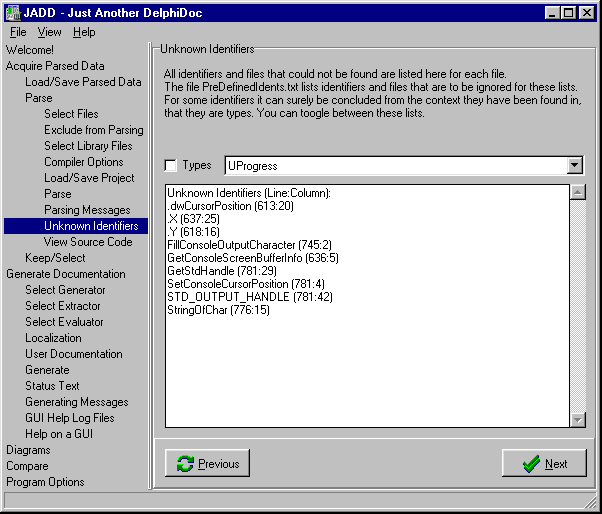The height and width of the screenshot is (514, 602).
Task: Click the .X (637:25) line
Action: 194,219
